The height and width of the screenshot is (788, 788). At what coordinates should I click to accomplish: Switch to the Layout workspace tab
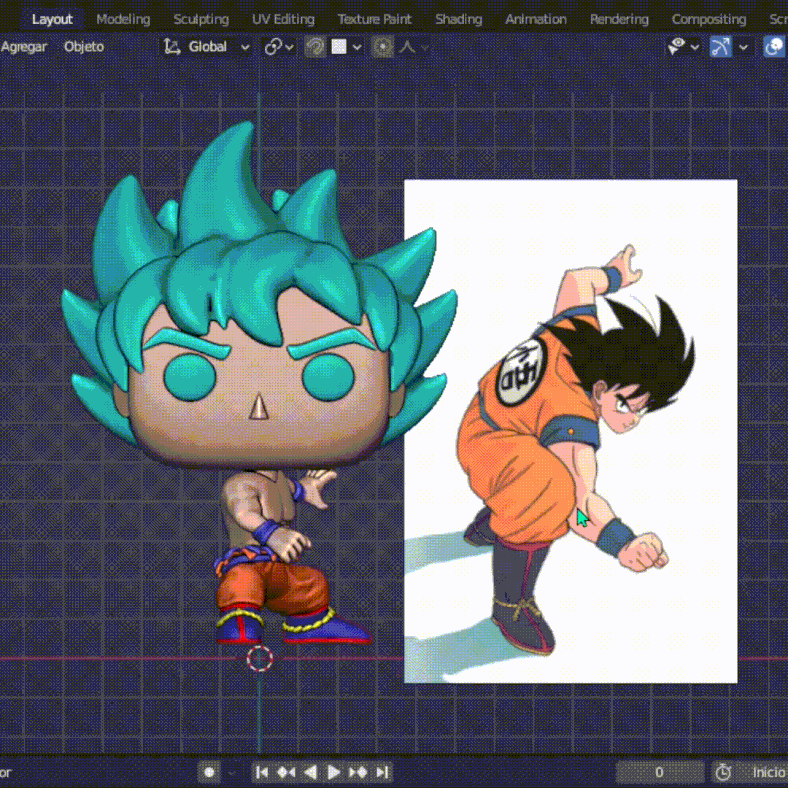52,19
